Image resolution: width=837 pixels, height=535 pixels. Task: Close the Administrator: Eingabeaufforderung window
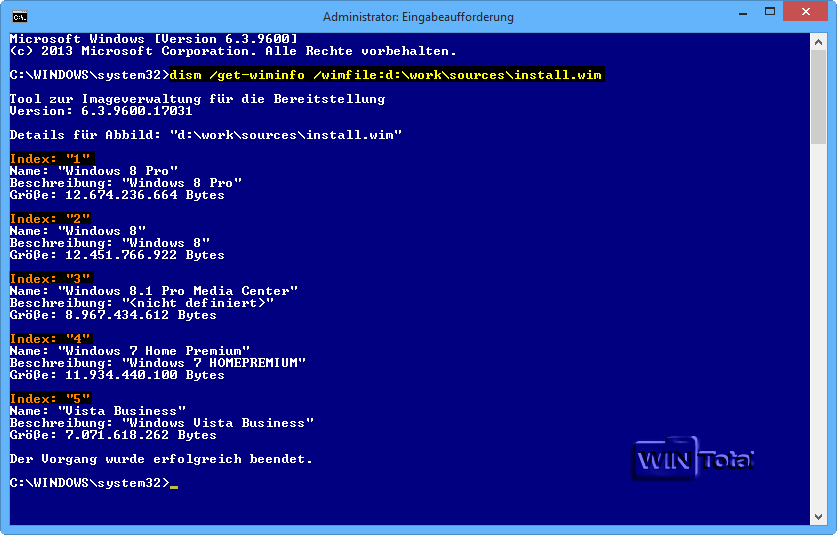806,11
